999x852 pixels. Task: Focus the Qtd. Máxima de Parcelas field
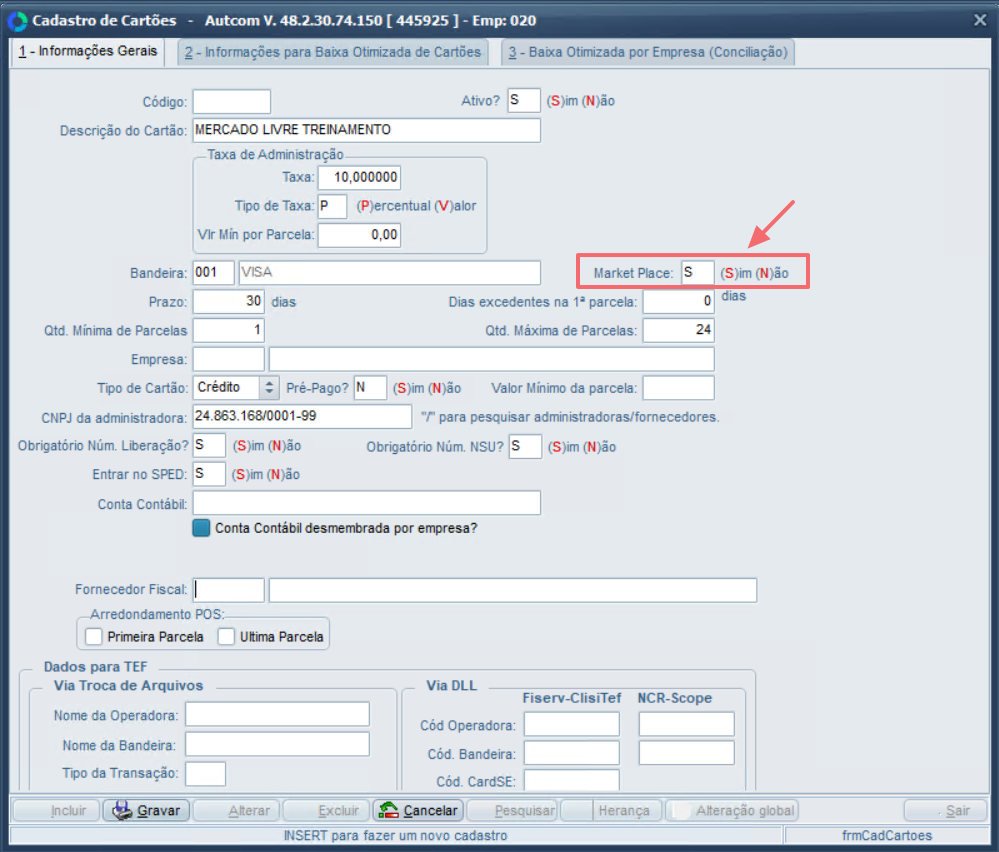coord(678,330)
